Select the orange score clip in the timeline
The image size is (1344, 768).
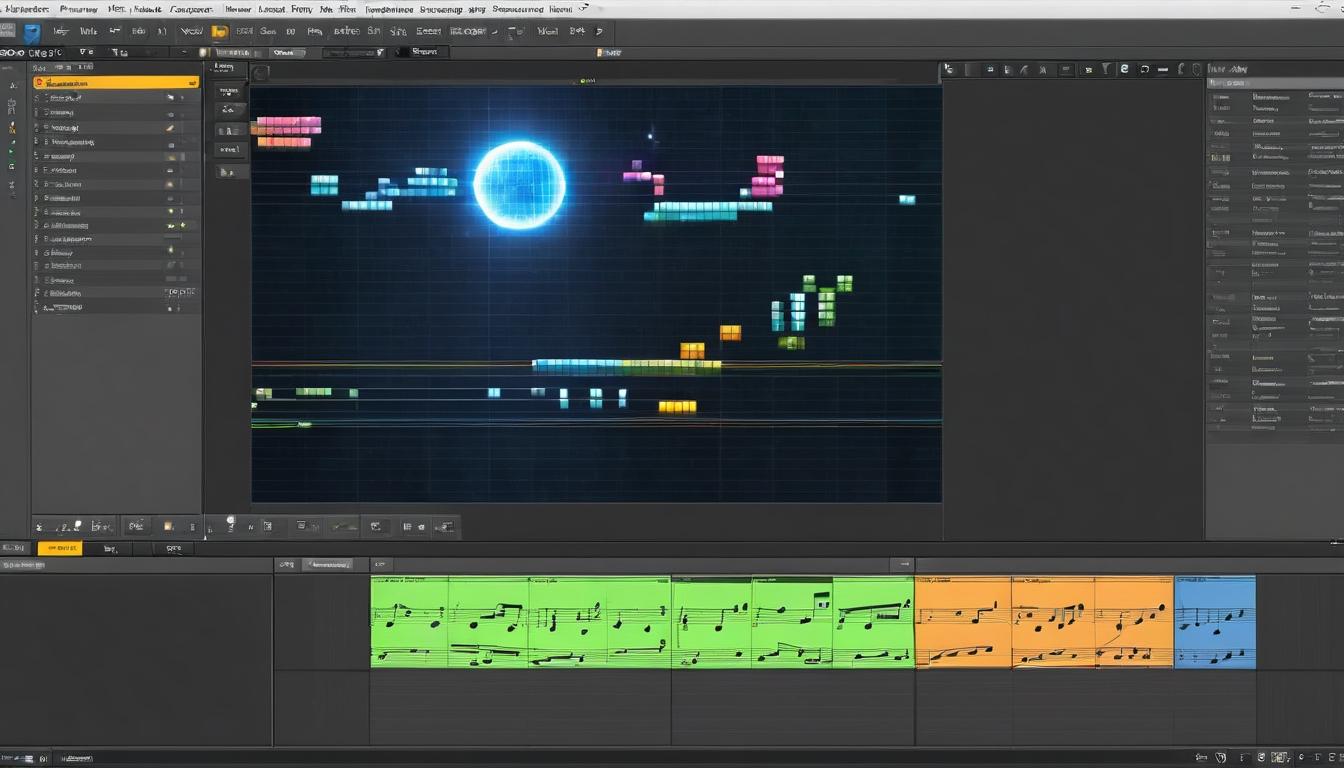click(x=1044, y=621)
